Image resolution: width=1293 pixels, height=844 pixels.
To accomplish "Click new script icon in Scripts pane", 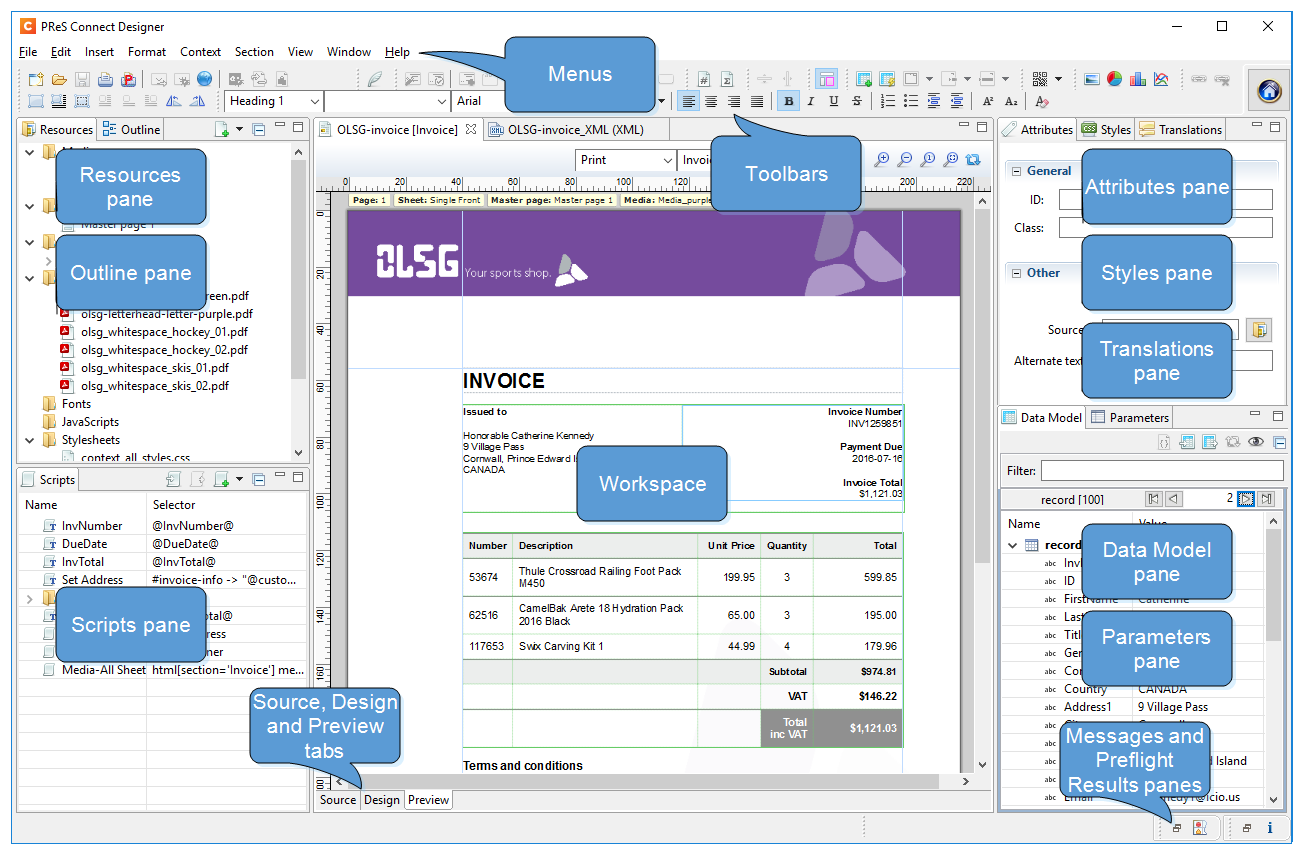I will 222,480.
